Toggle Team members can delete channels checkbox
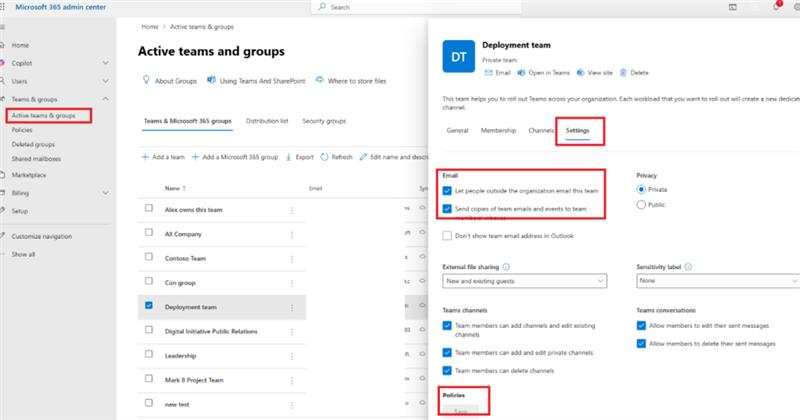Screen dimensions: 800x420 coord(447,370)
